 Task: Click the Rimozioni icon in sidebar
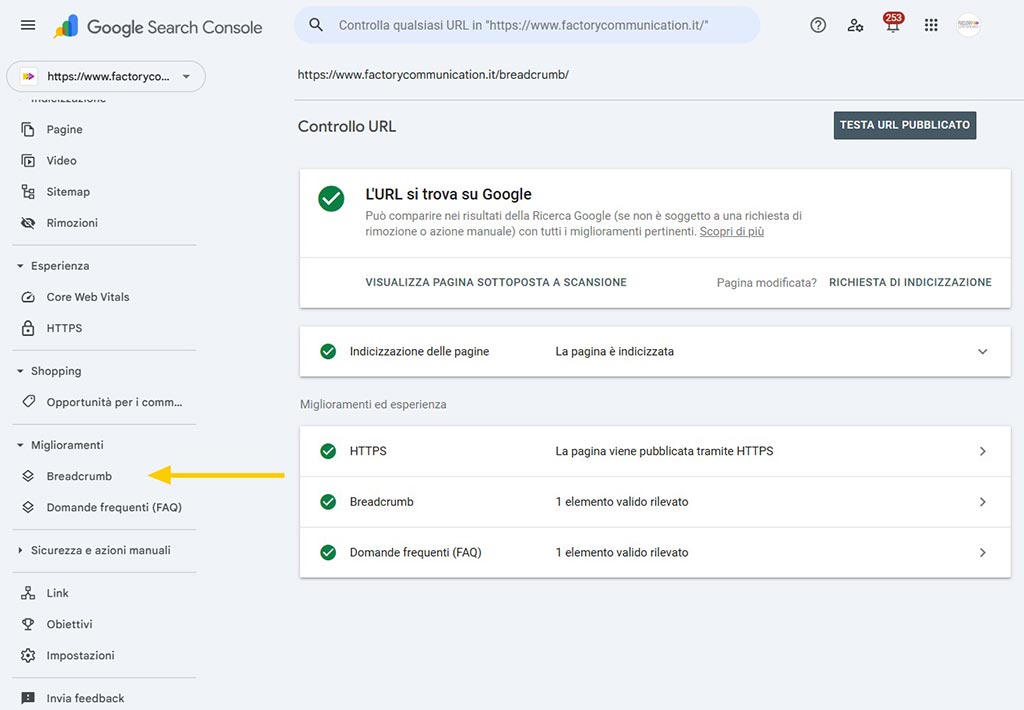(28, 223)
